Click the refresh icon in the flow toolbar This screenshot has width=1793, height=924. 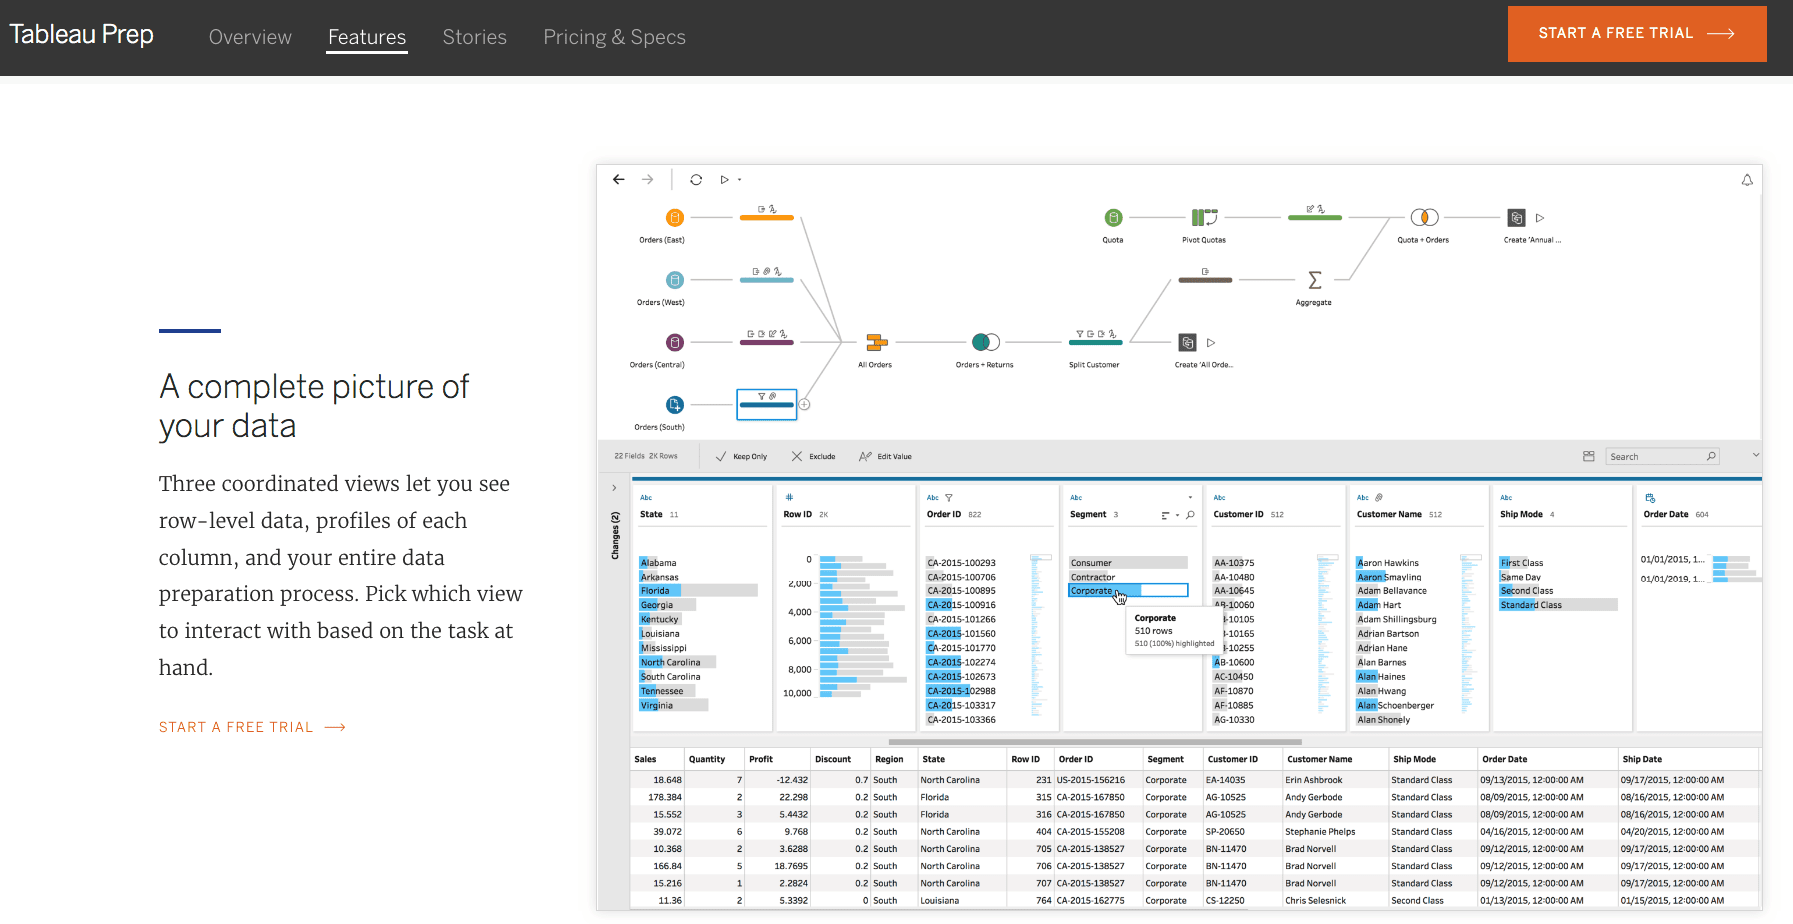pyautogui.click(x=696, y=180)
